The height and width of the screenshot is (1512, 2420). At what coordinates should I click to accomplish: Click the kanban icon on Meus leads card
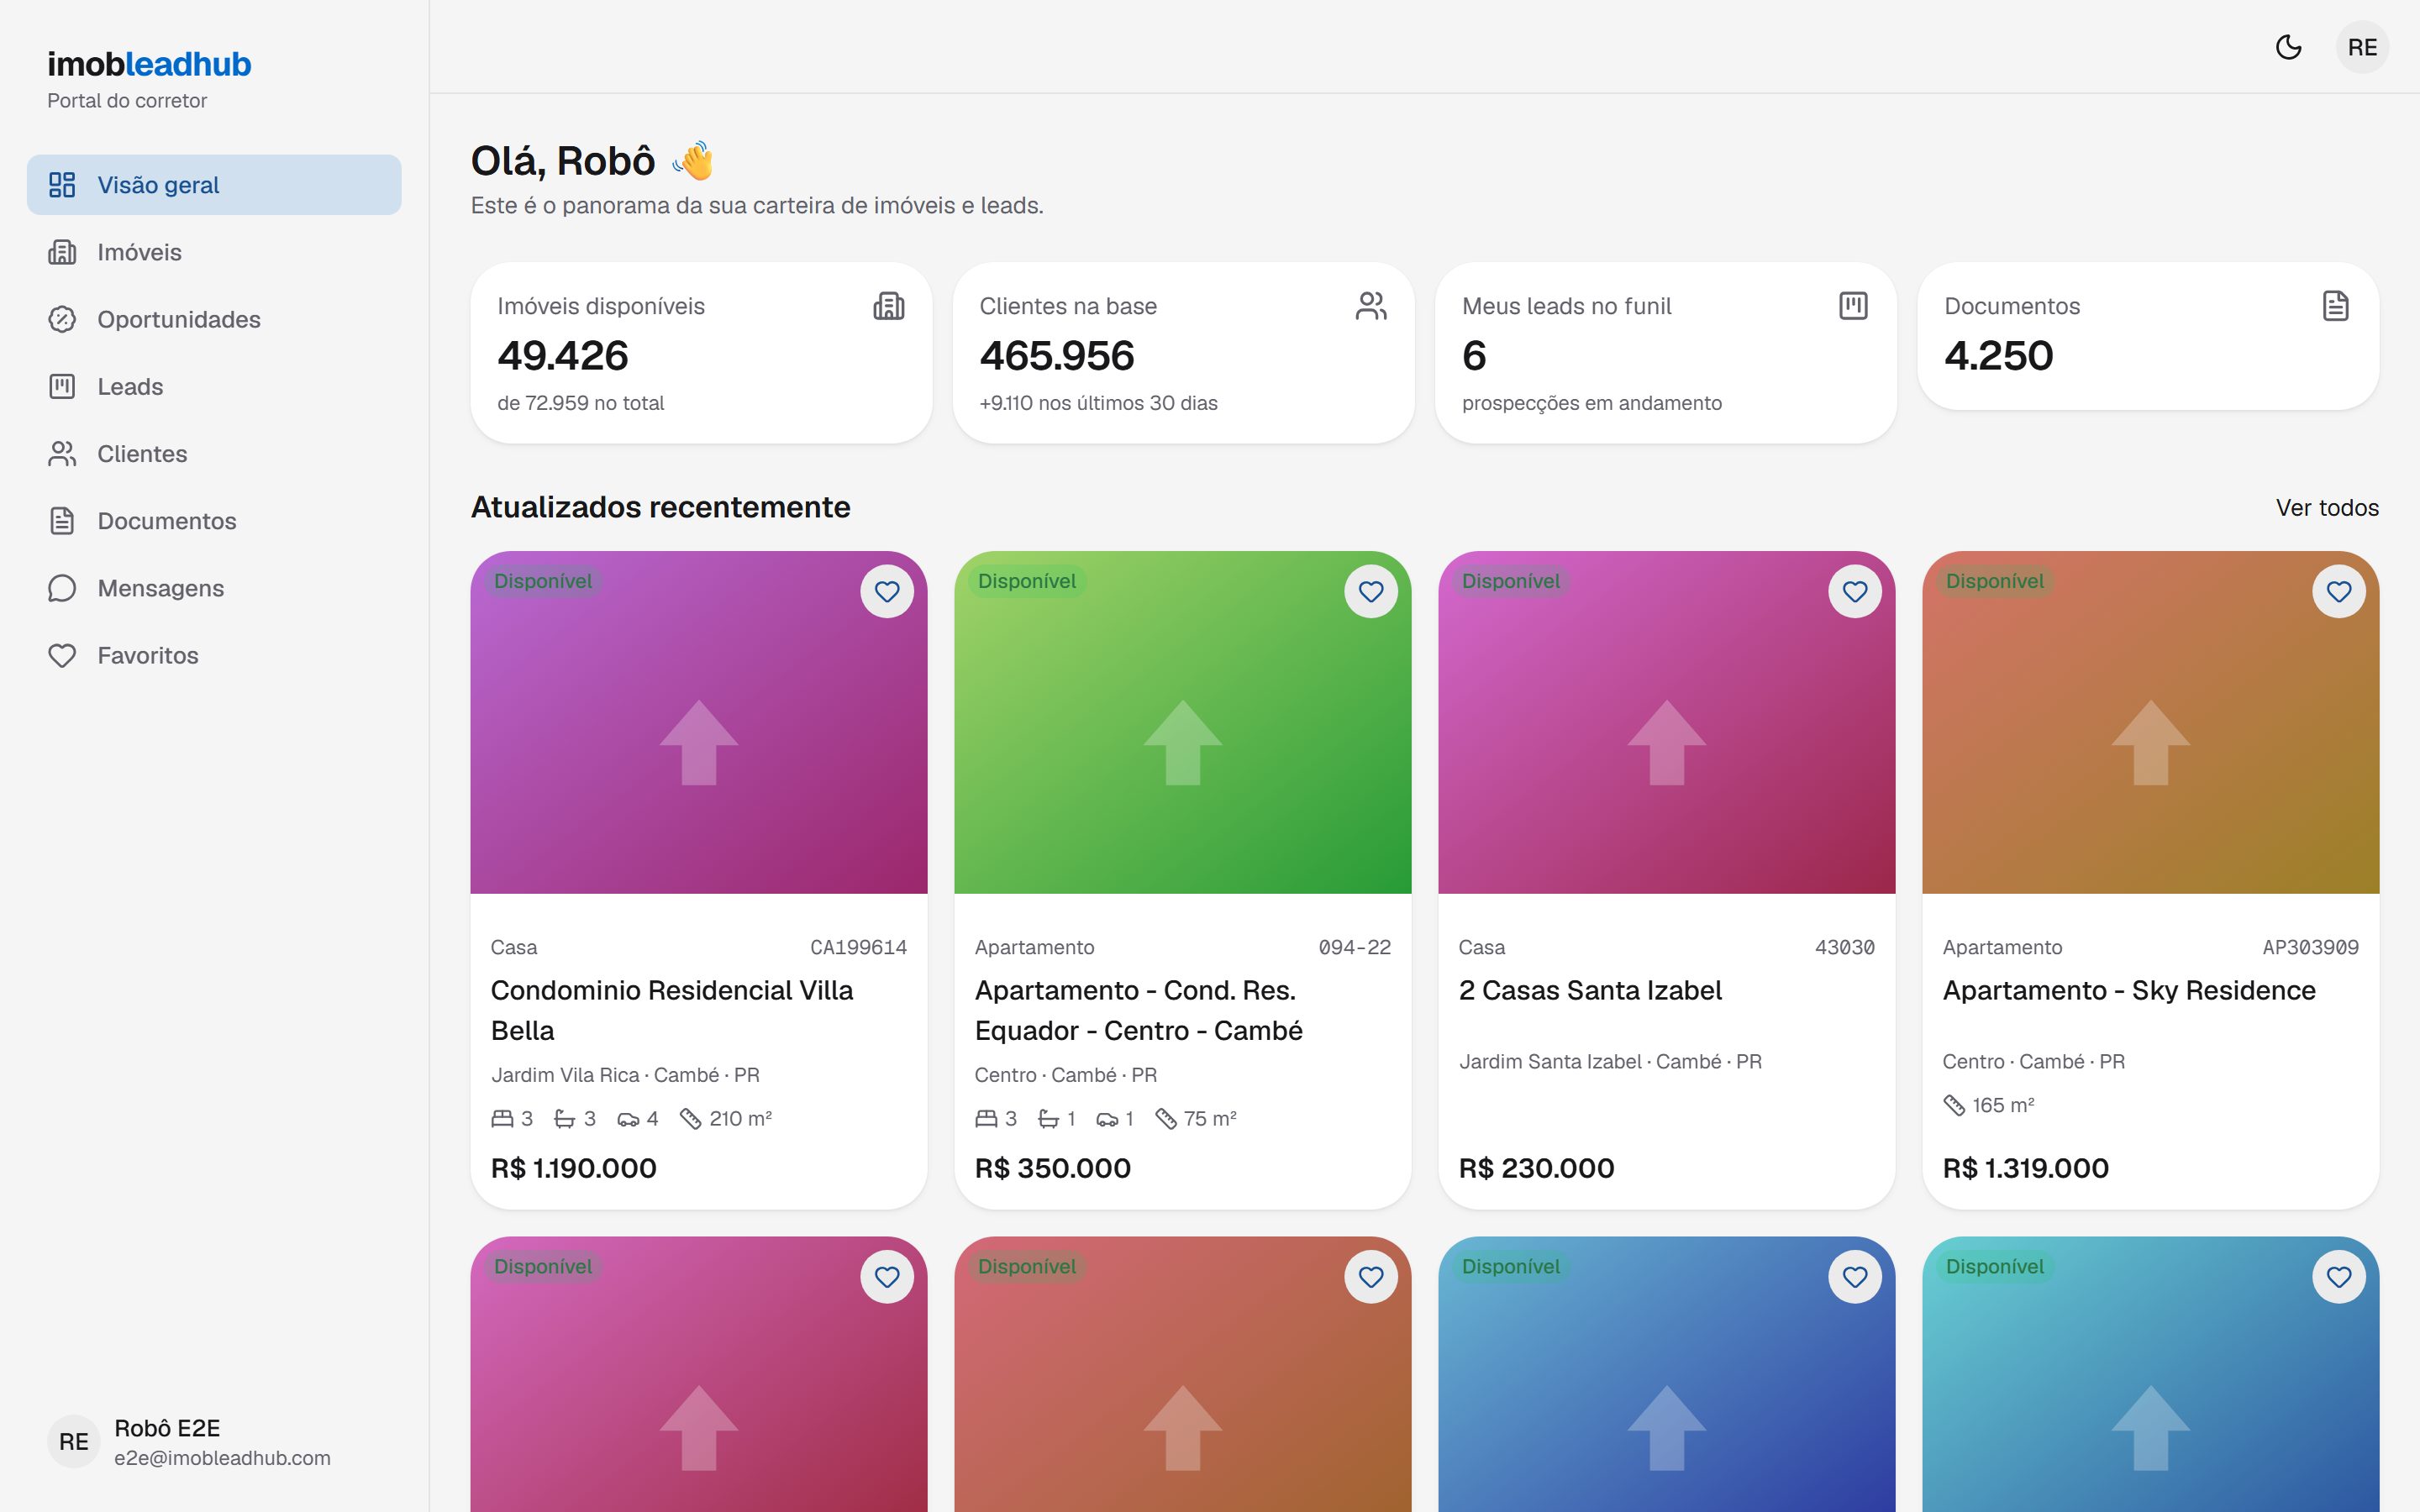[x=1853, y=306]
